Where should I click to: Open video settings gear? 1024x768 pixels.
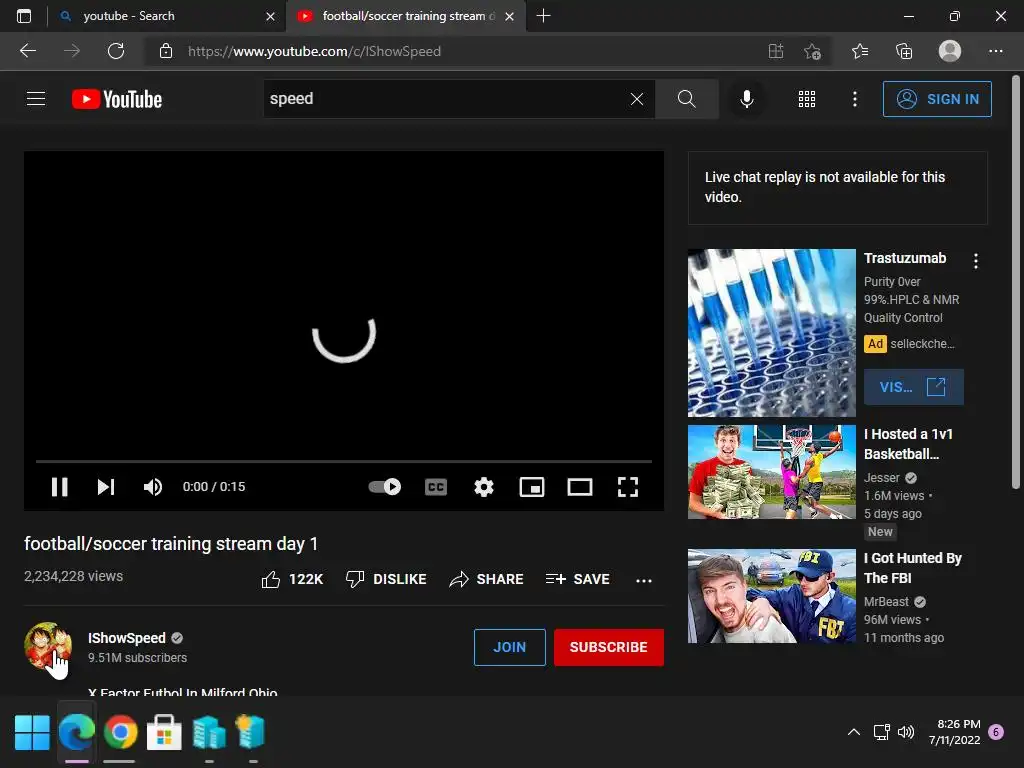pyautogui.click(x=484, y=487)
